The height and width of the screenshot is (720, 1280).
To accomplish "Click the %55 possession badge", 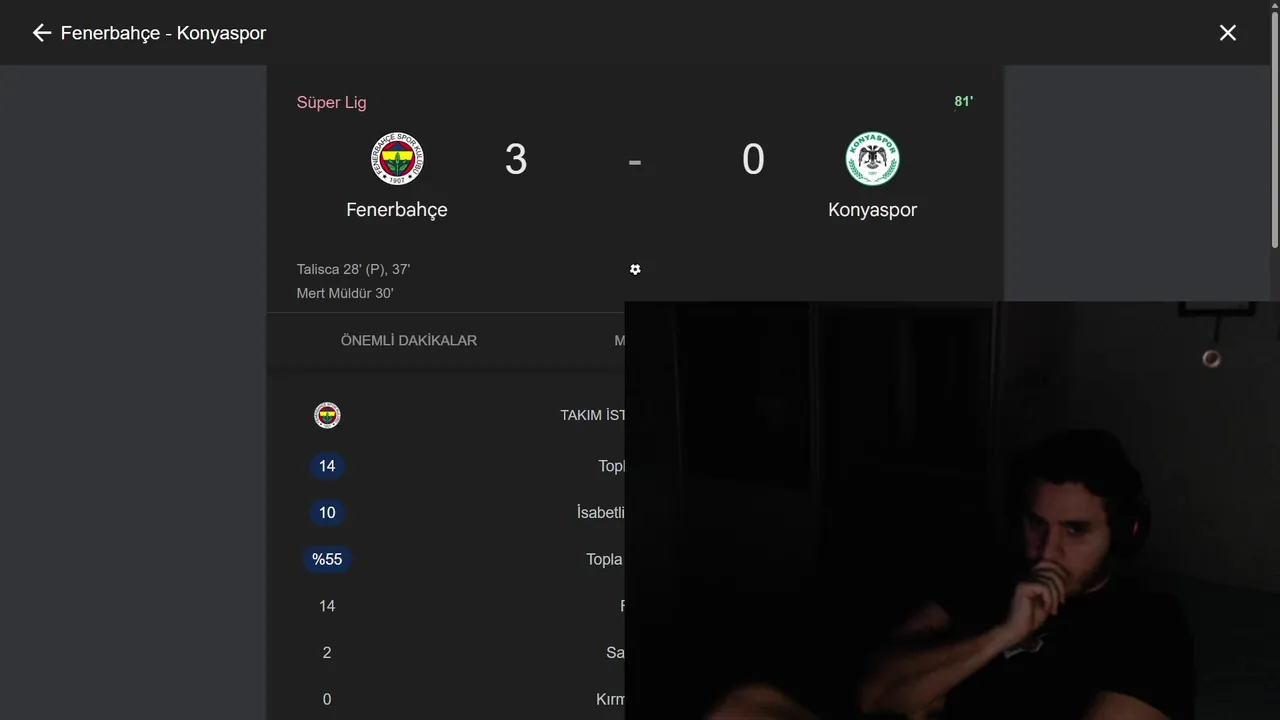I will [x=327, y=559].
